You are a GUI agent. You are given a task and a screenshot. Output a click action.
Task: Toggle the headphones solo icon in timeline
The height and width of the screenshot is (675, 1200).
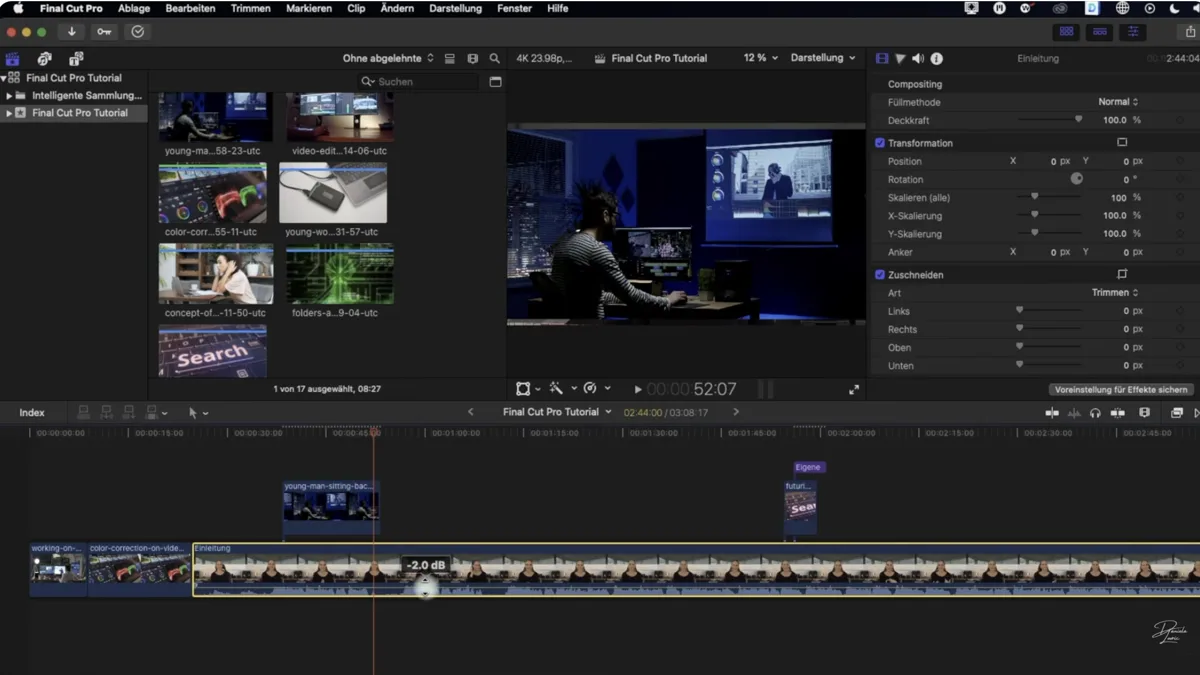point(1096,413)
